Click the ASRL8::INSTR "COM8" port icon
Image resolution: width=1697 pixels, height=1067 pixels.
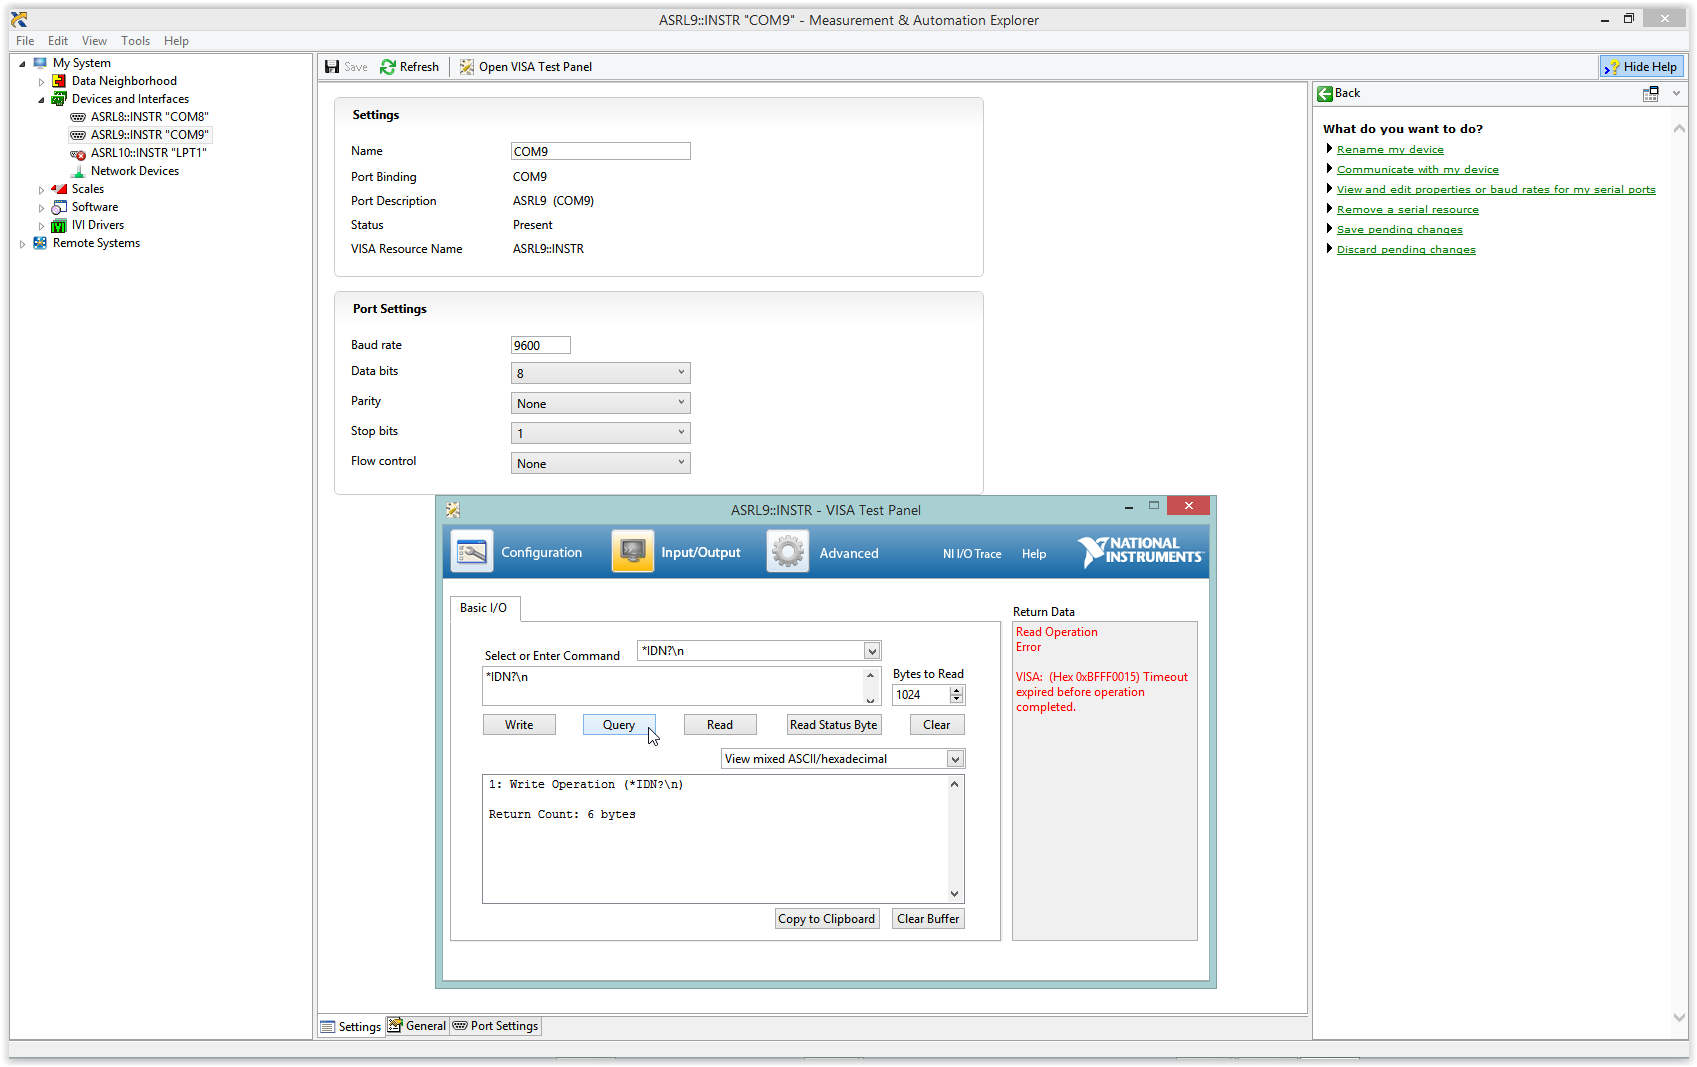pos(78,117)
